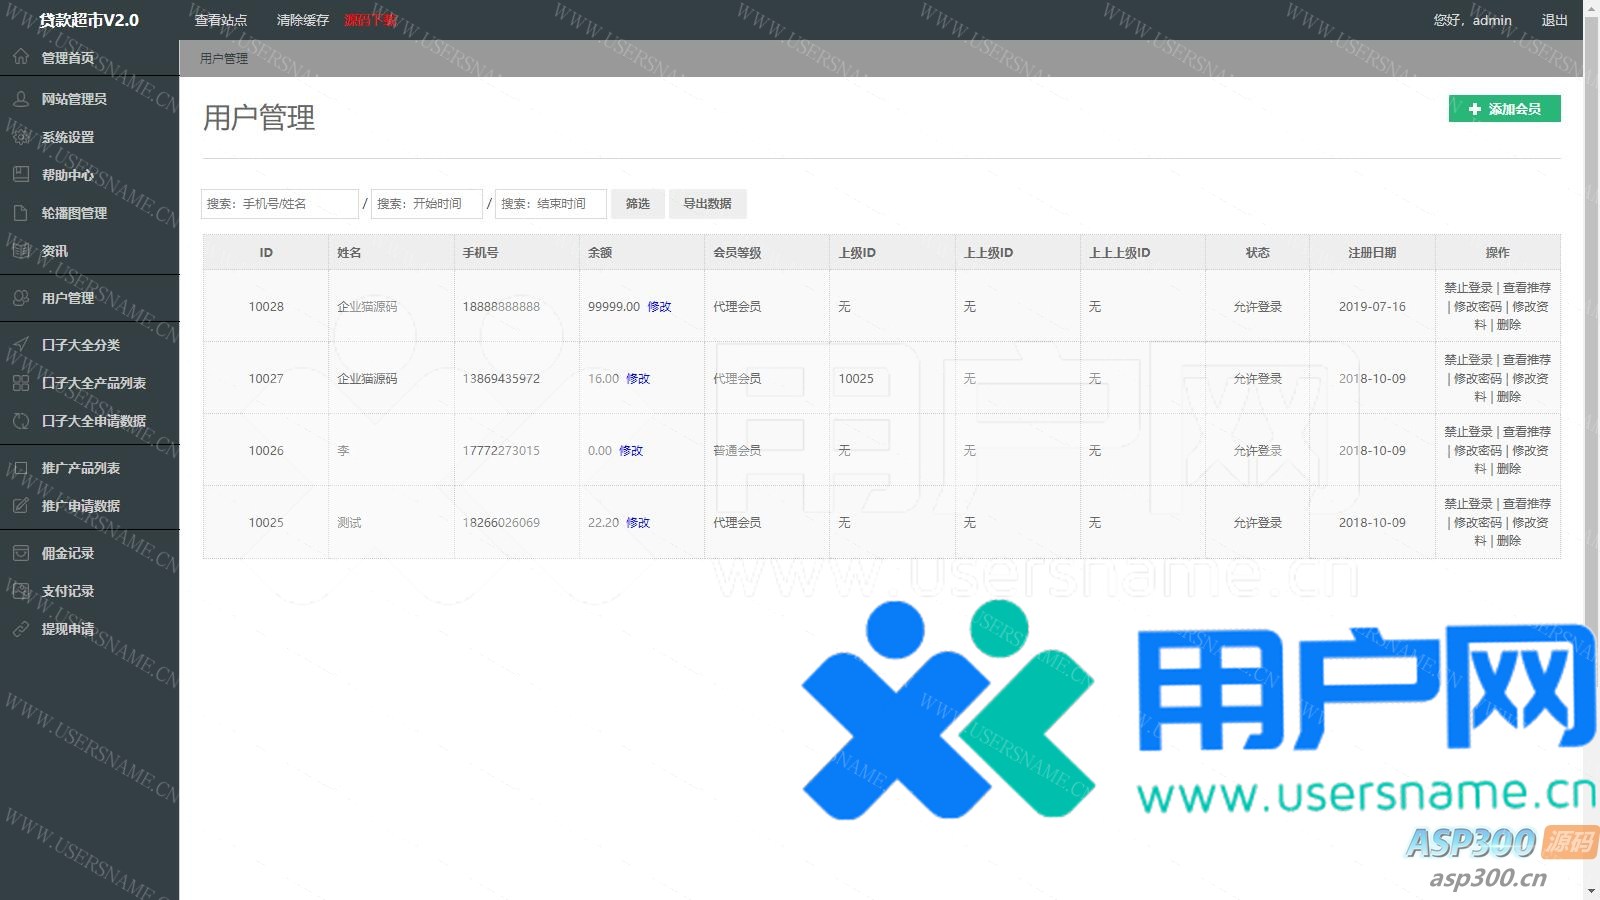Click the 上级ID value 10025

pos(856,379)
